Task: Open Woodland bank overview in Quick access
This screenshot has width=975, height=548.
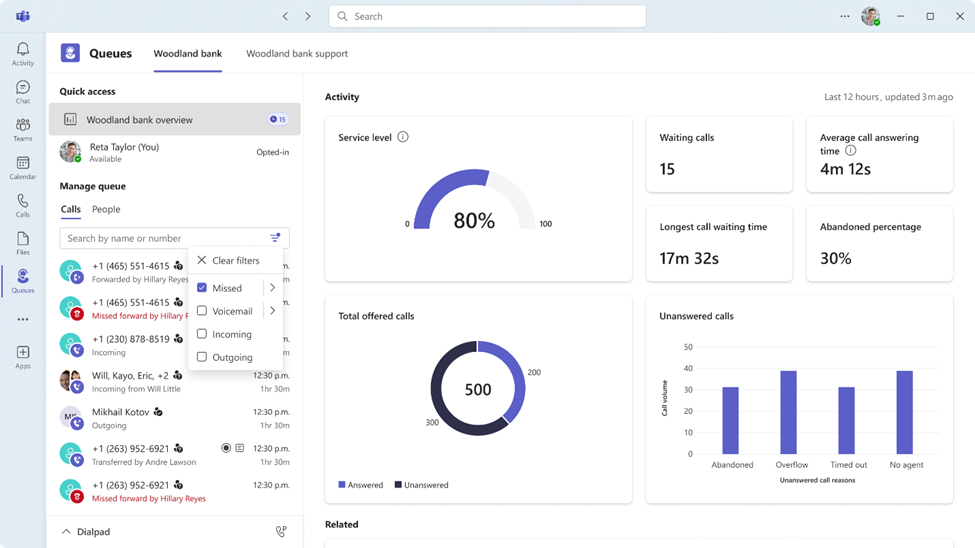Action: (175, 119)
